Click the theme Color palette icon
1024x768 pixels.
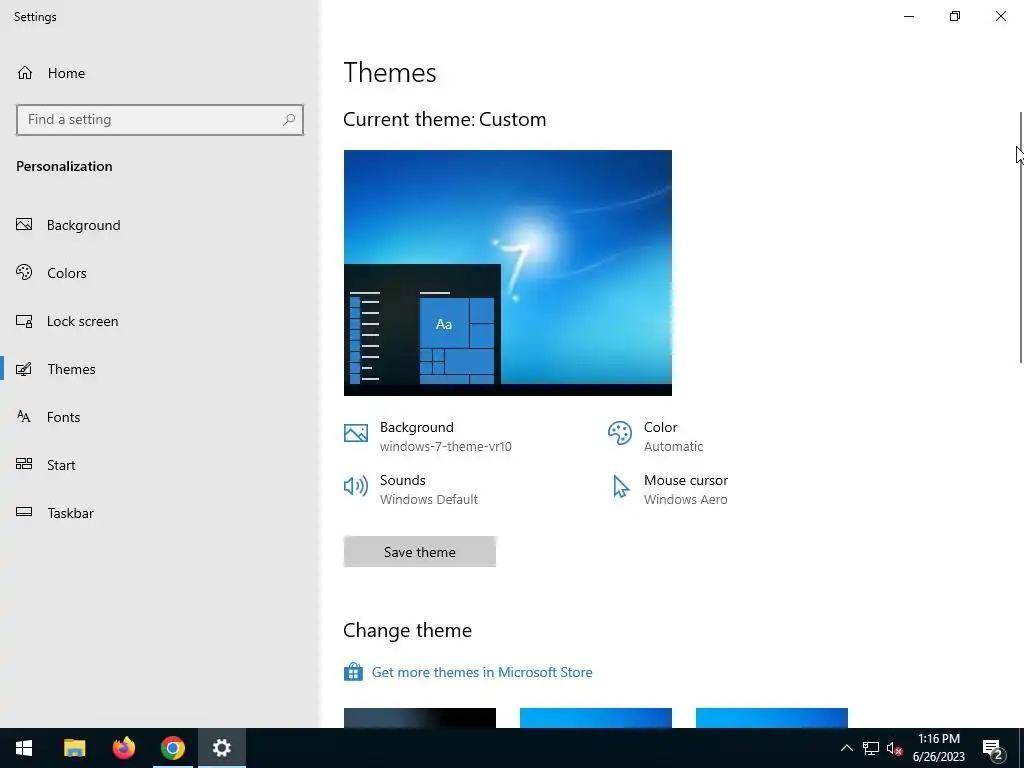point(620,433)
